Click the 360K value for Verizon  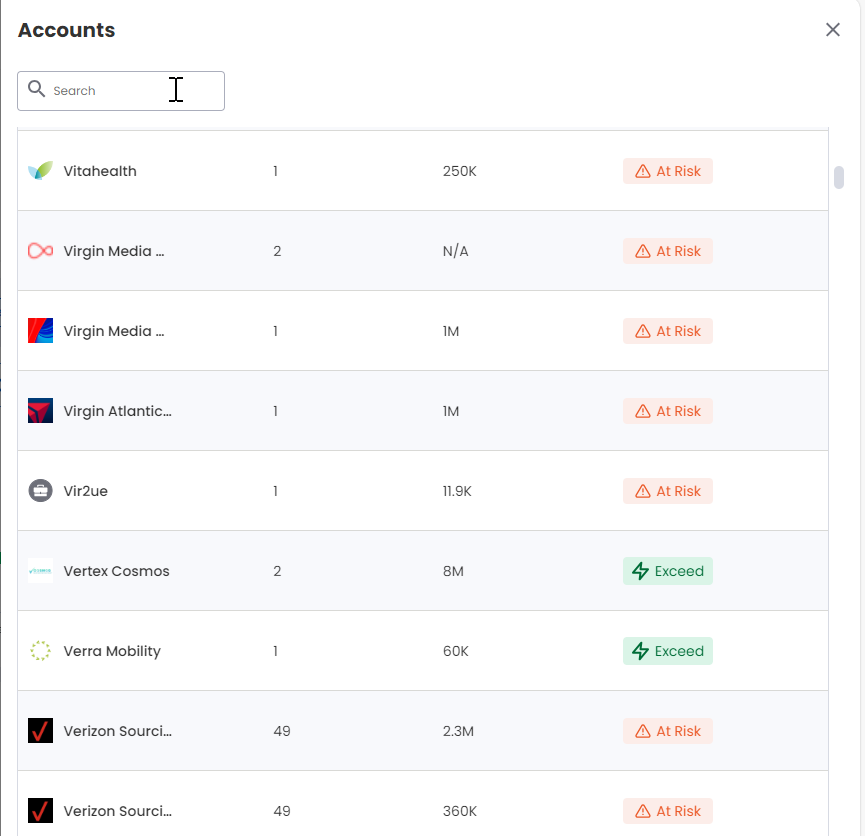coord(460,811)
